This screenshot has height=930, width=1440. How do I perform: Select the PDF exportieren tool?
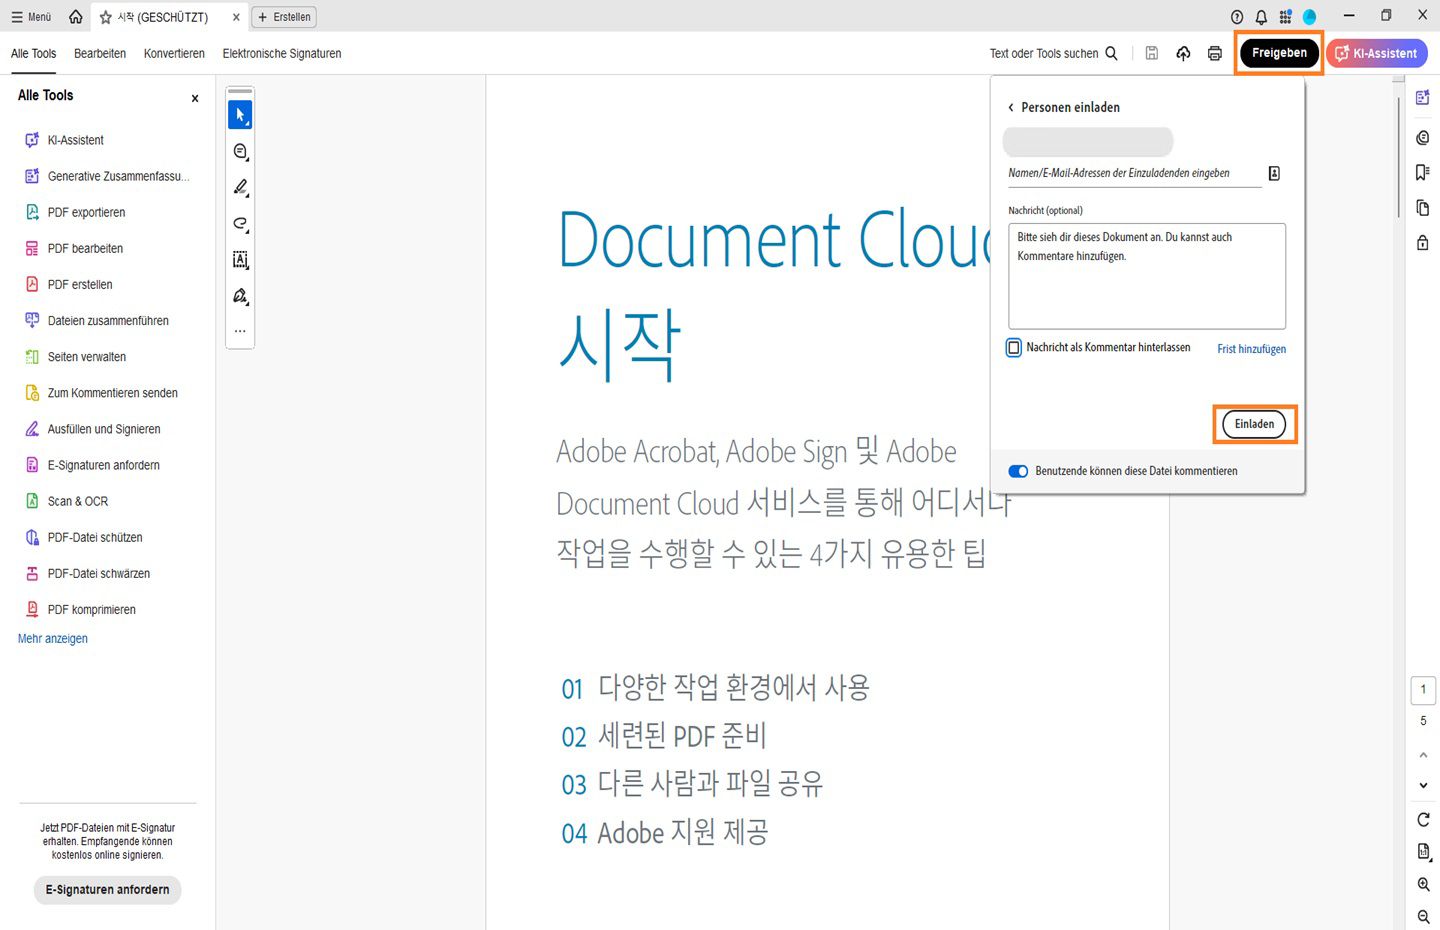point(75,212)
